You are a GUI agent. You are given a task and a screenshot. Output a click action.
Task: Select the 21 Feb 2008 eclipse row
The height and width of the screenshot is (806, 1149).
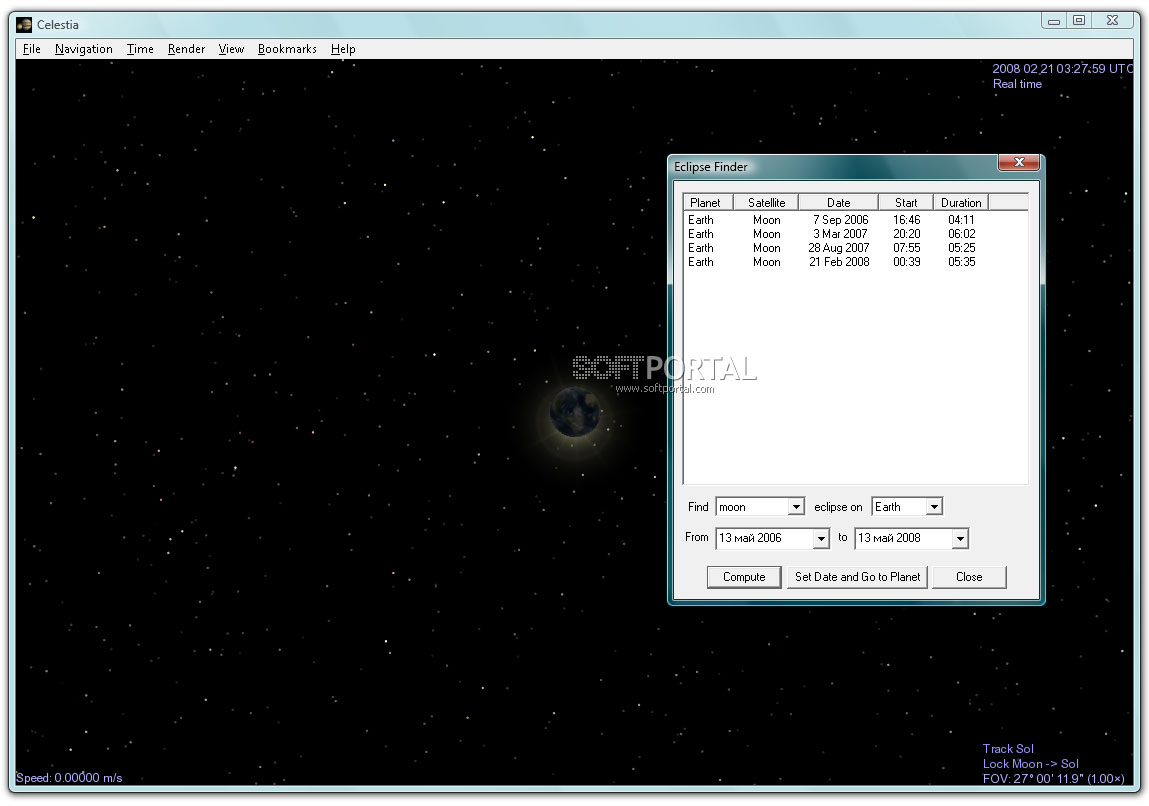[x=855, y=262]
